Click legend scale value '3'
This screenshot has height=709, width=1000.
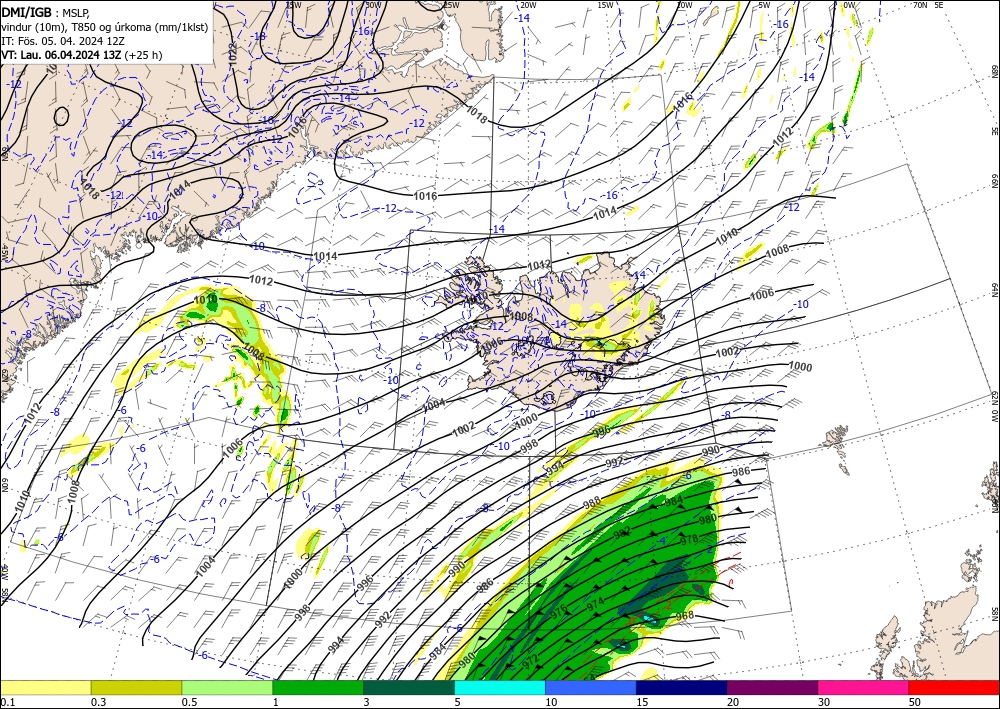[366, 702]
